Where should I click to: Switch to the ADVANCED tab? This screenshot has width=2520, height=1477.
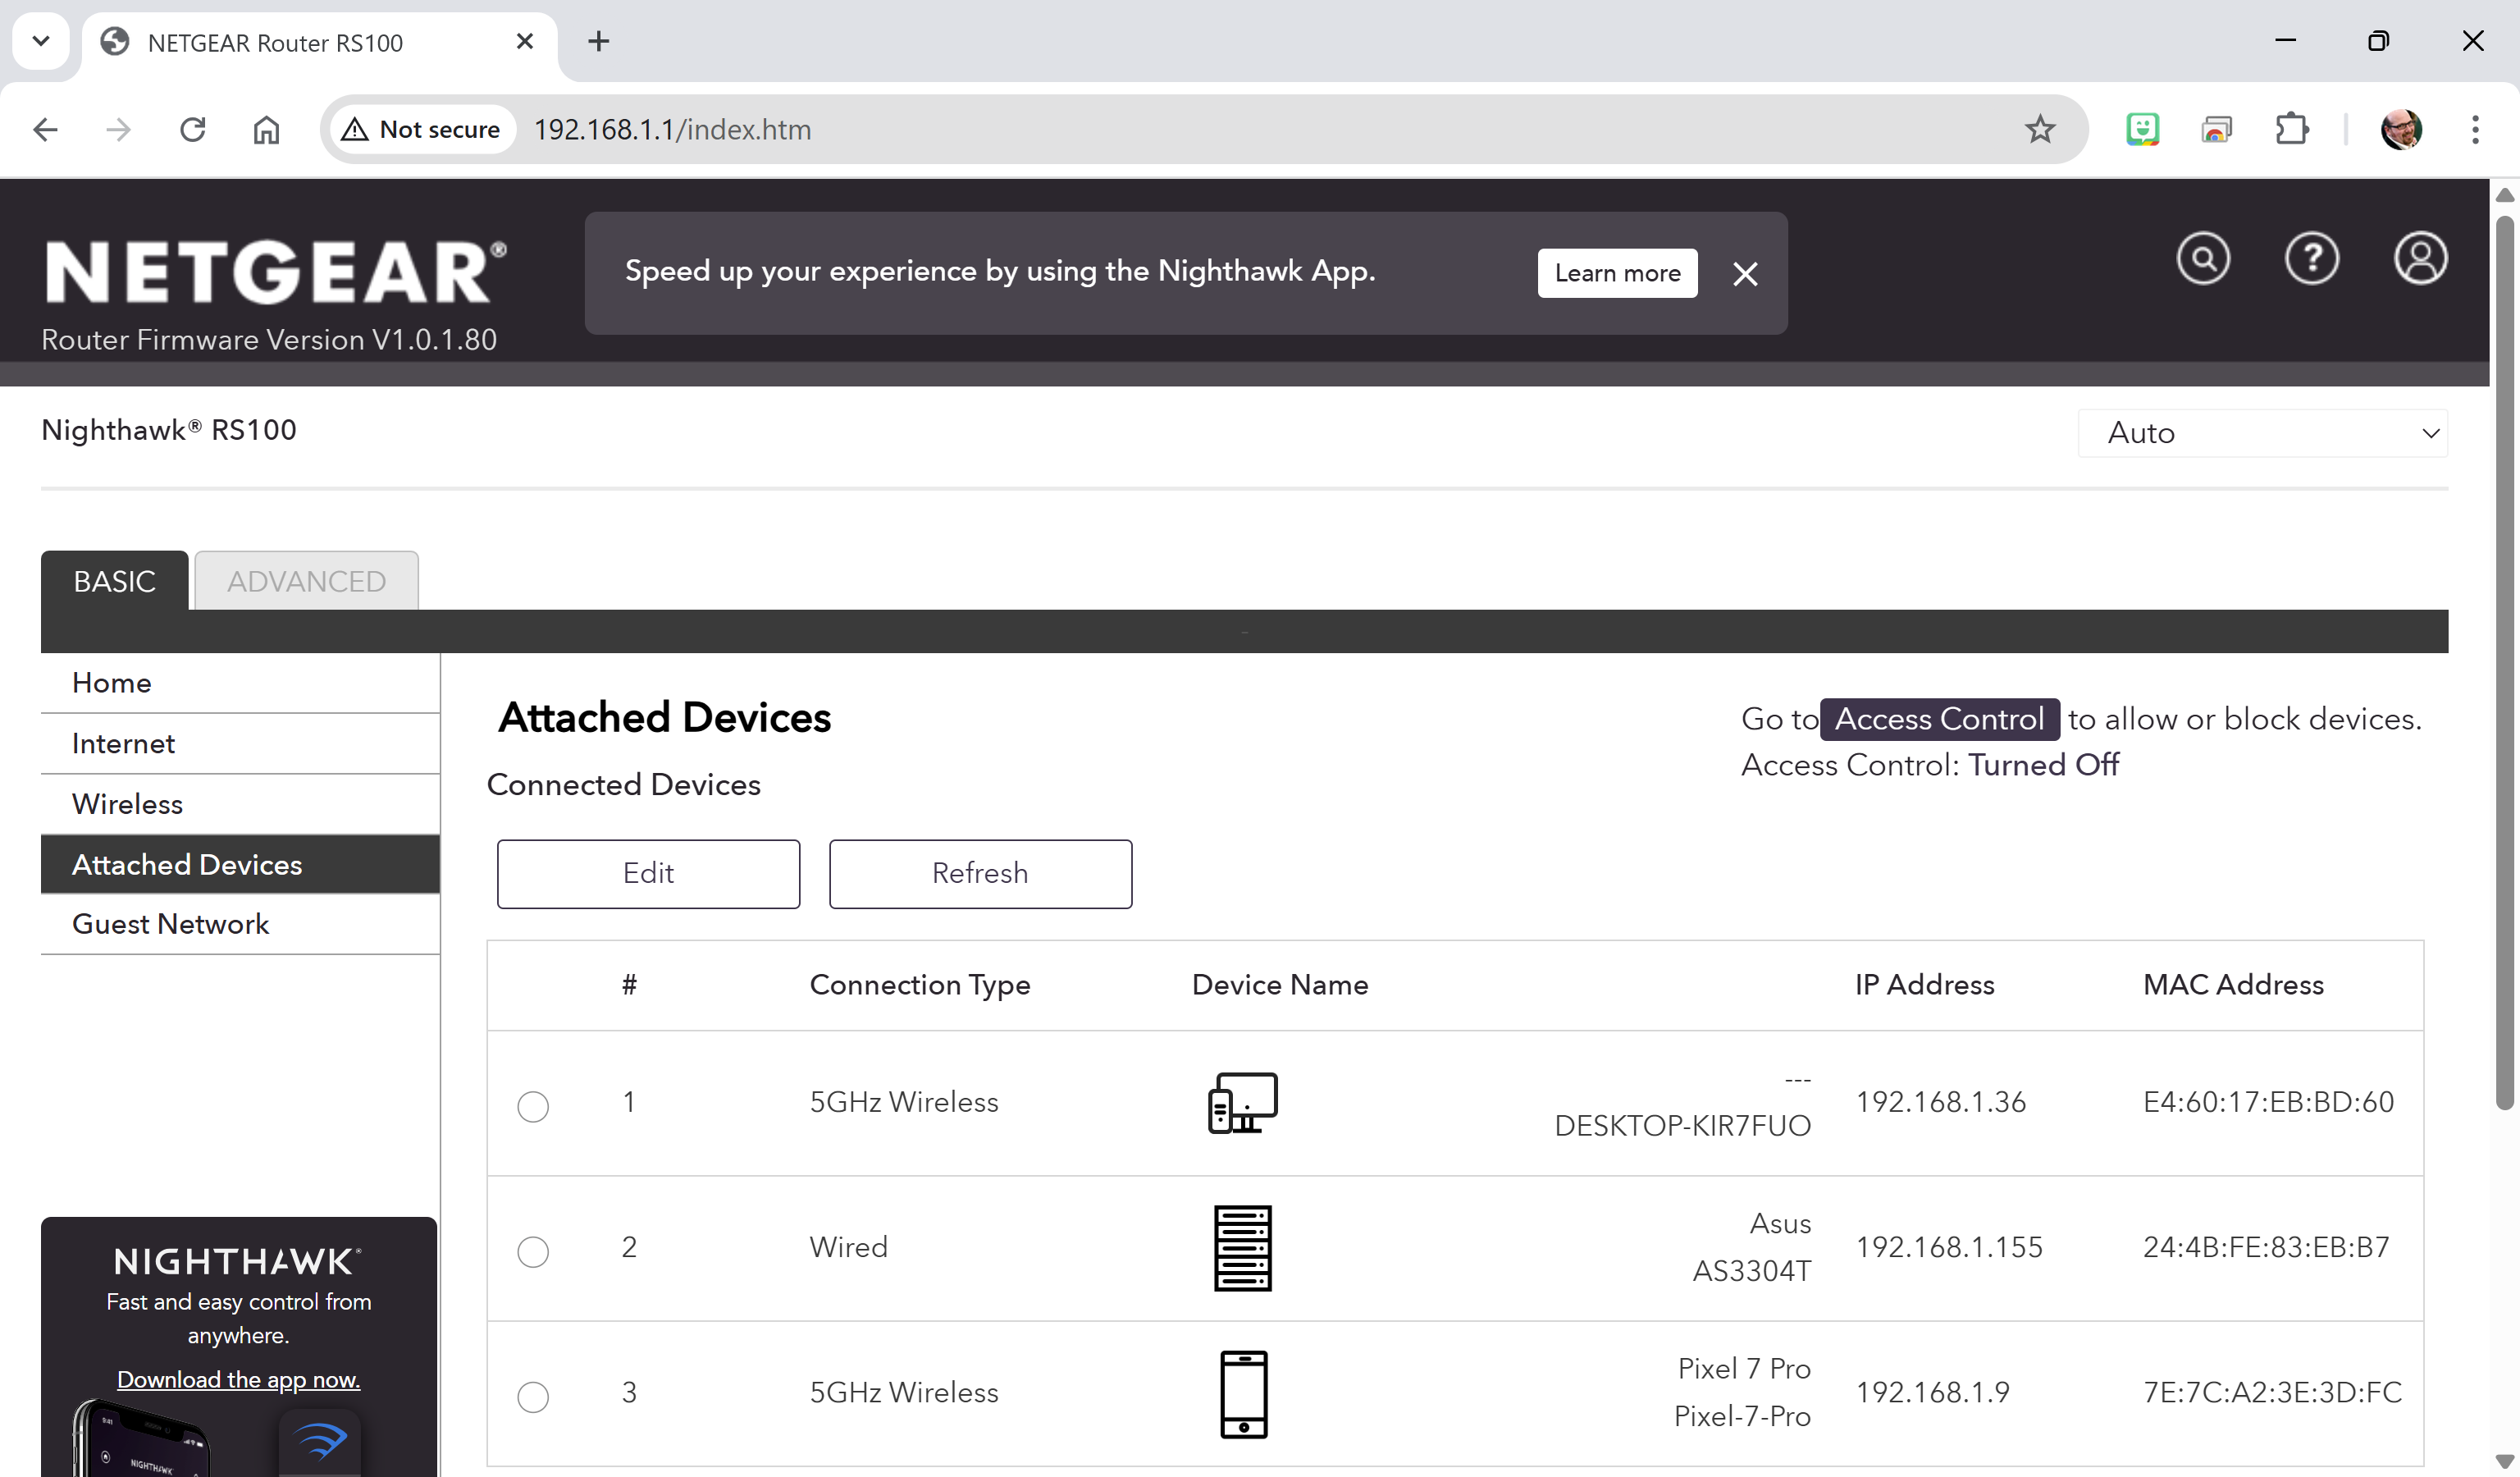[306, 581]
